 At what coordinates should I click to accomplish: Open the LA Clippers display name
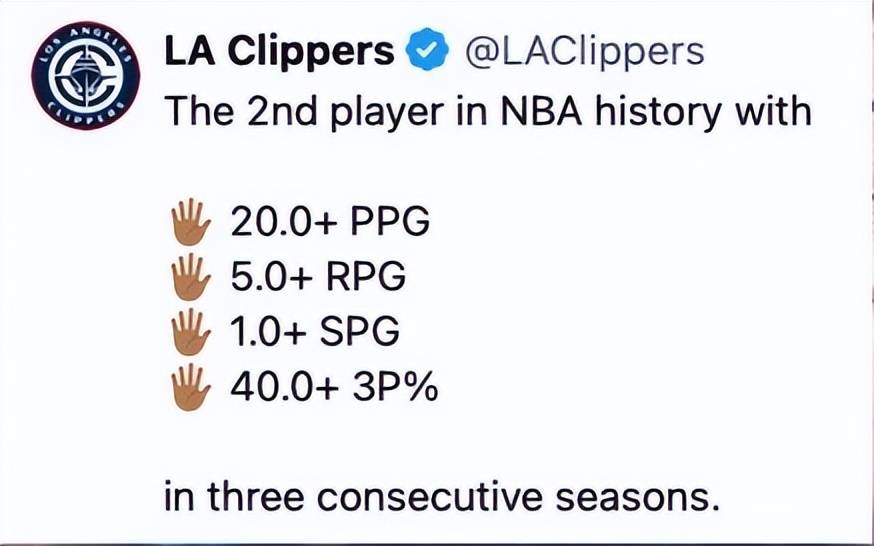tap(279, 52)
